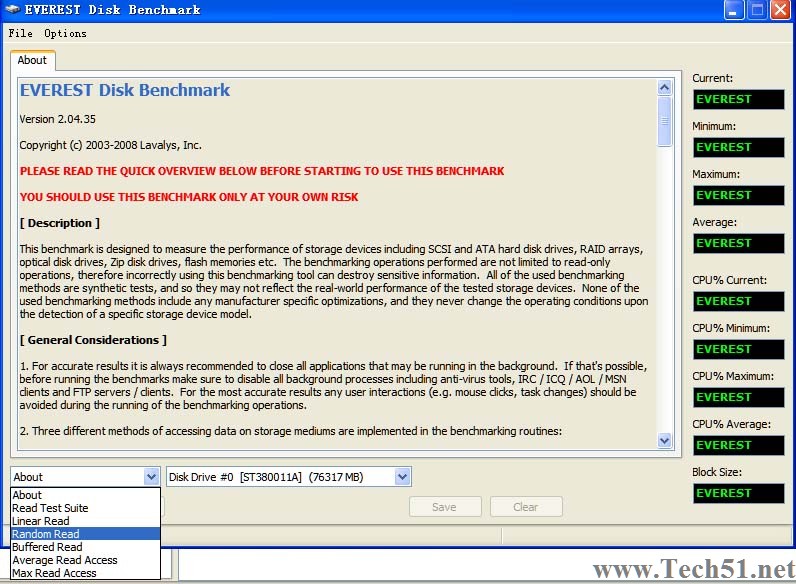796x584 pixels.
Task: Maximize the EVEREST Disk Benchmark window
Action: click(757, 10)
